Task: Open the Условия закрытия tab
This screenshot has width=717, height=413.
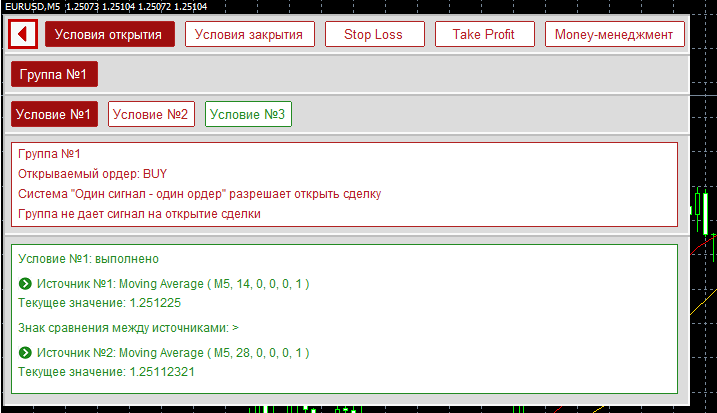Action: 249,34
